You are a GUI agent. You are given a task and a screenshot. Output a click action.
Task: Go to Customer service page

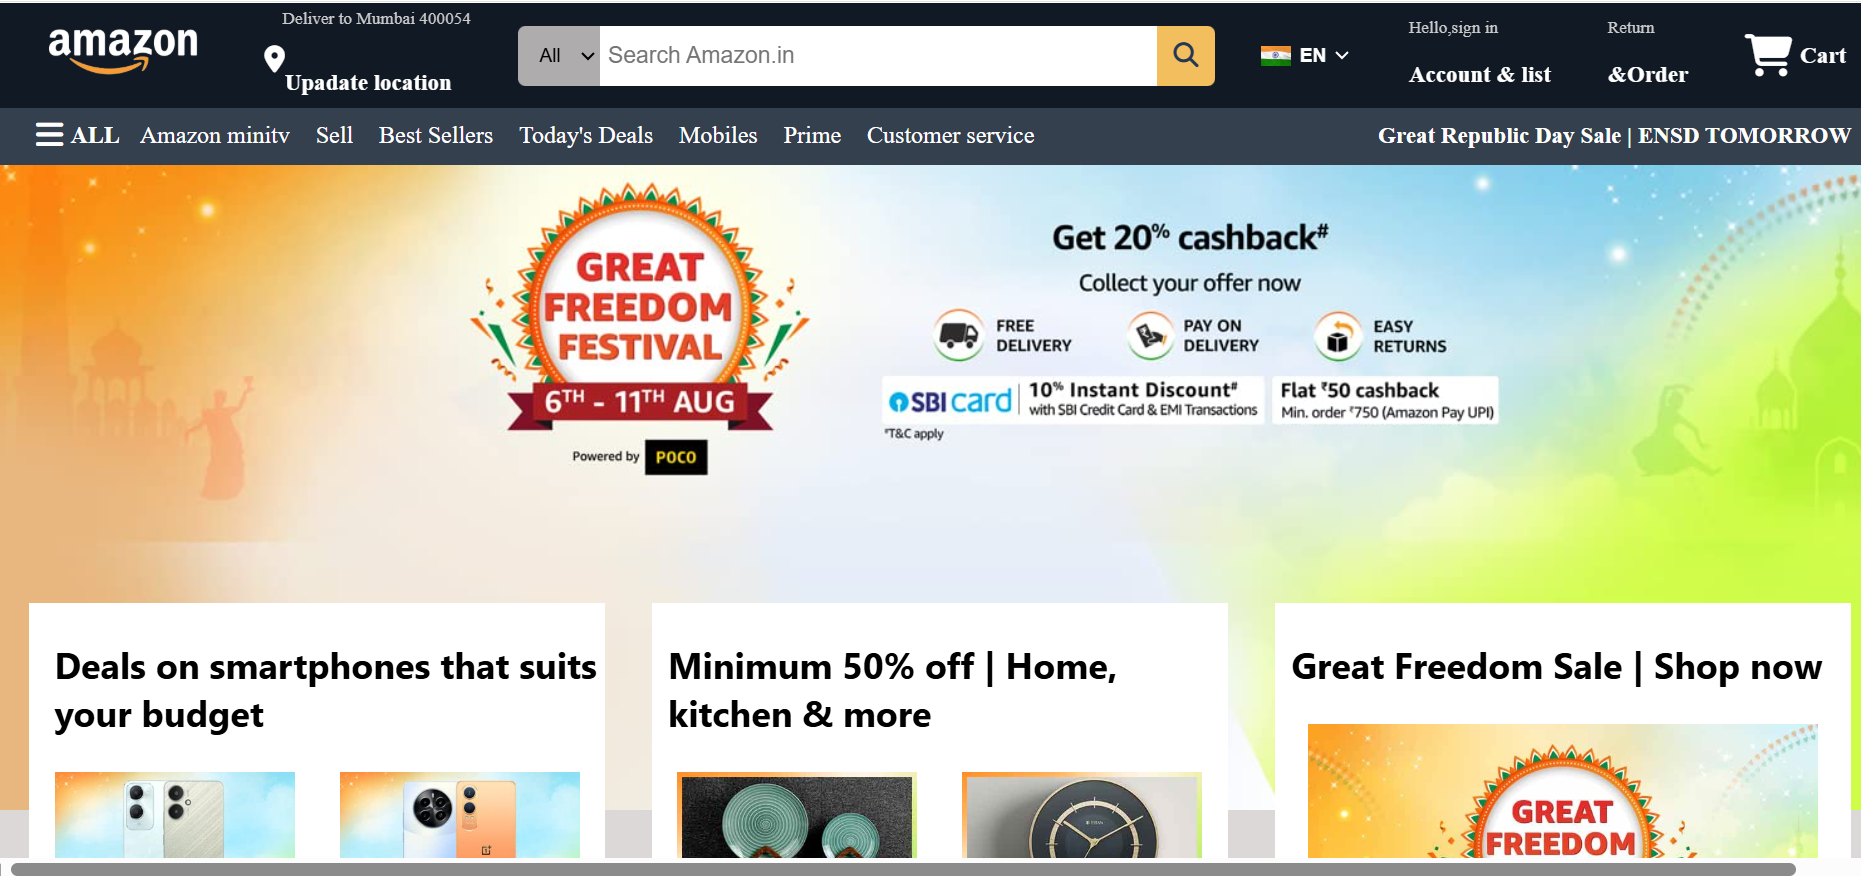coord(950,135)
